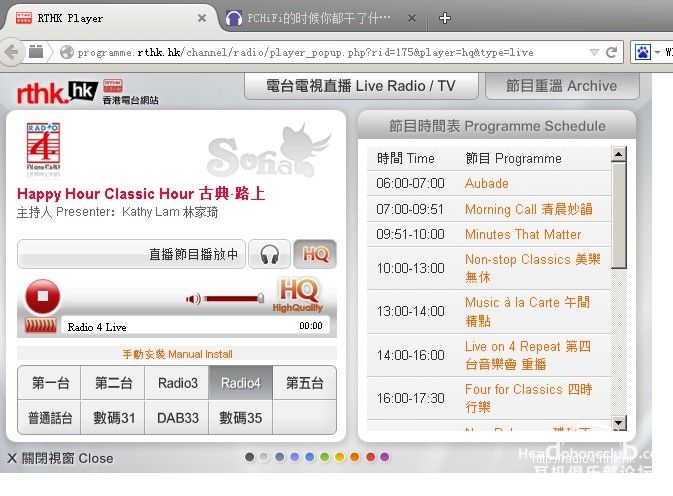
Task: Open Non-stop Classics 美樂無休 programme
Action: click(x=533, y=268)
